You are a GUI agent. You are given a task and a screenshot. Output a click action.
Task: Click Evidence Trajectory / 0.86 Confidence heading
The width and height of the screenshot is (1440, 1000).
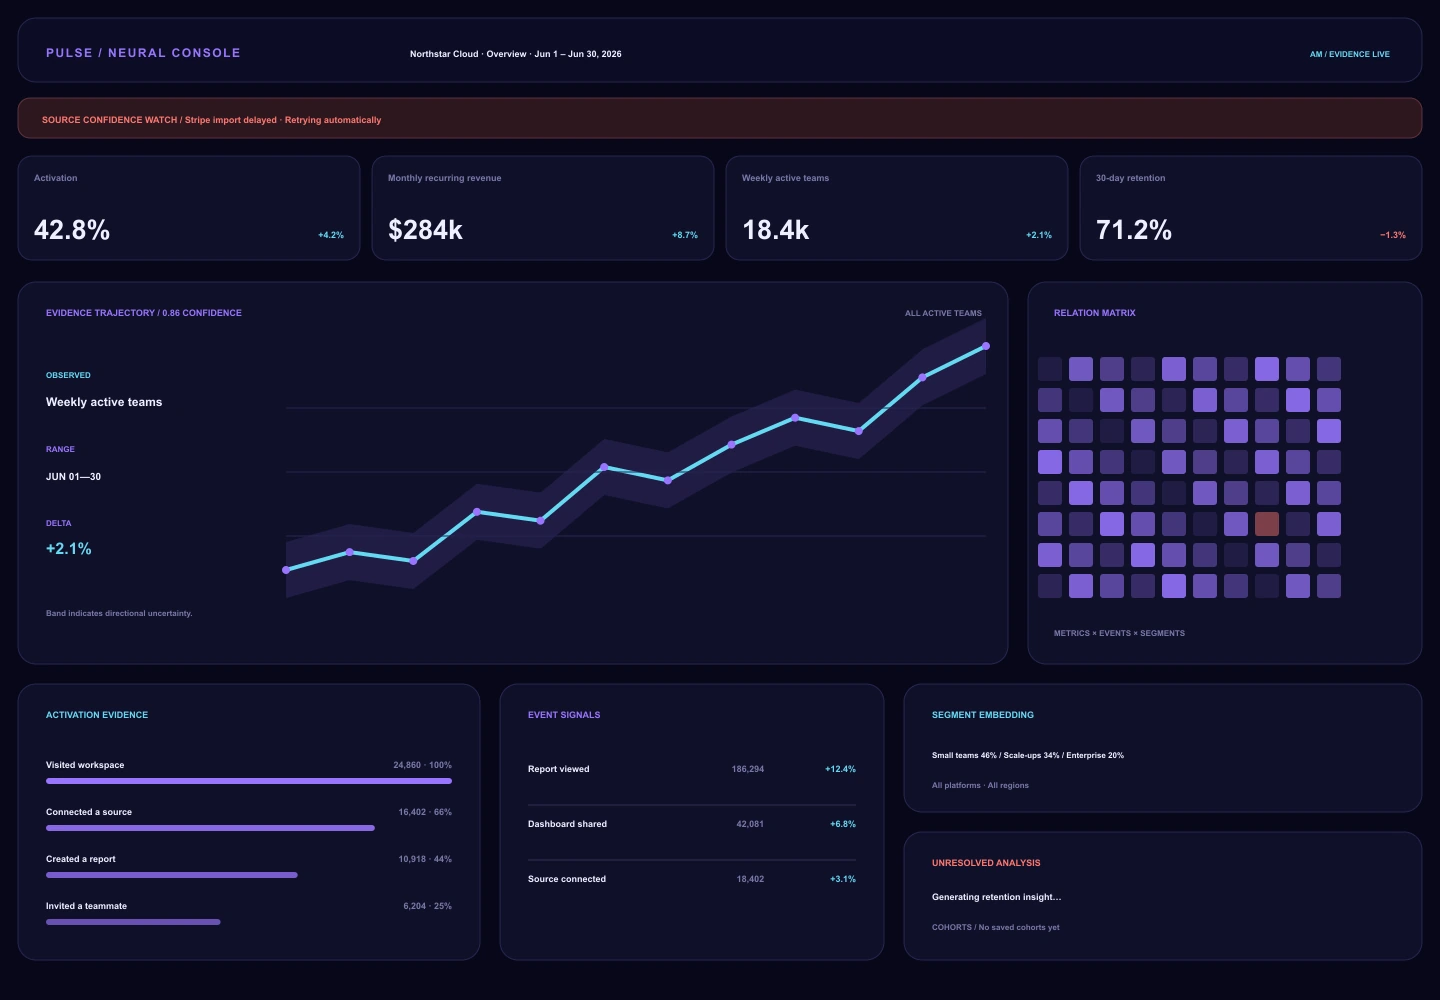click(144, 313)
